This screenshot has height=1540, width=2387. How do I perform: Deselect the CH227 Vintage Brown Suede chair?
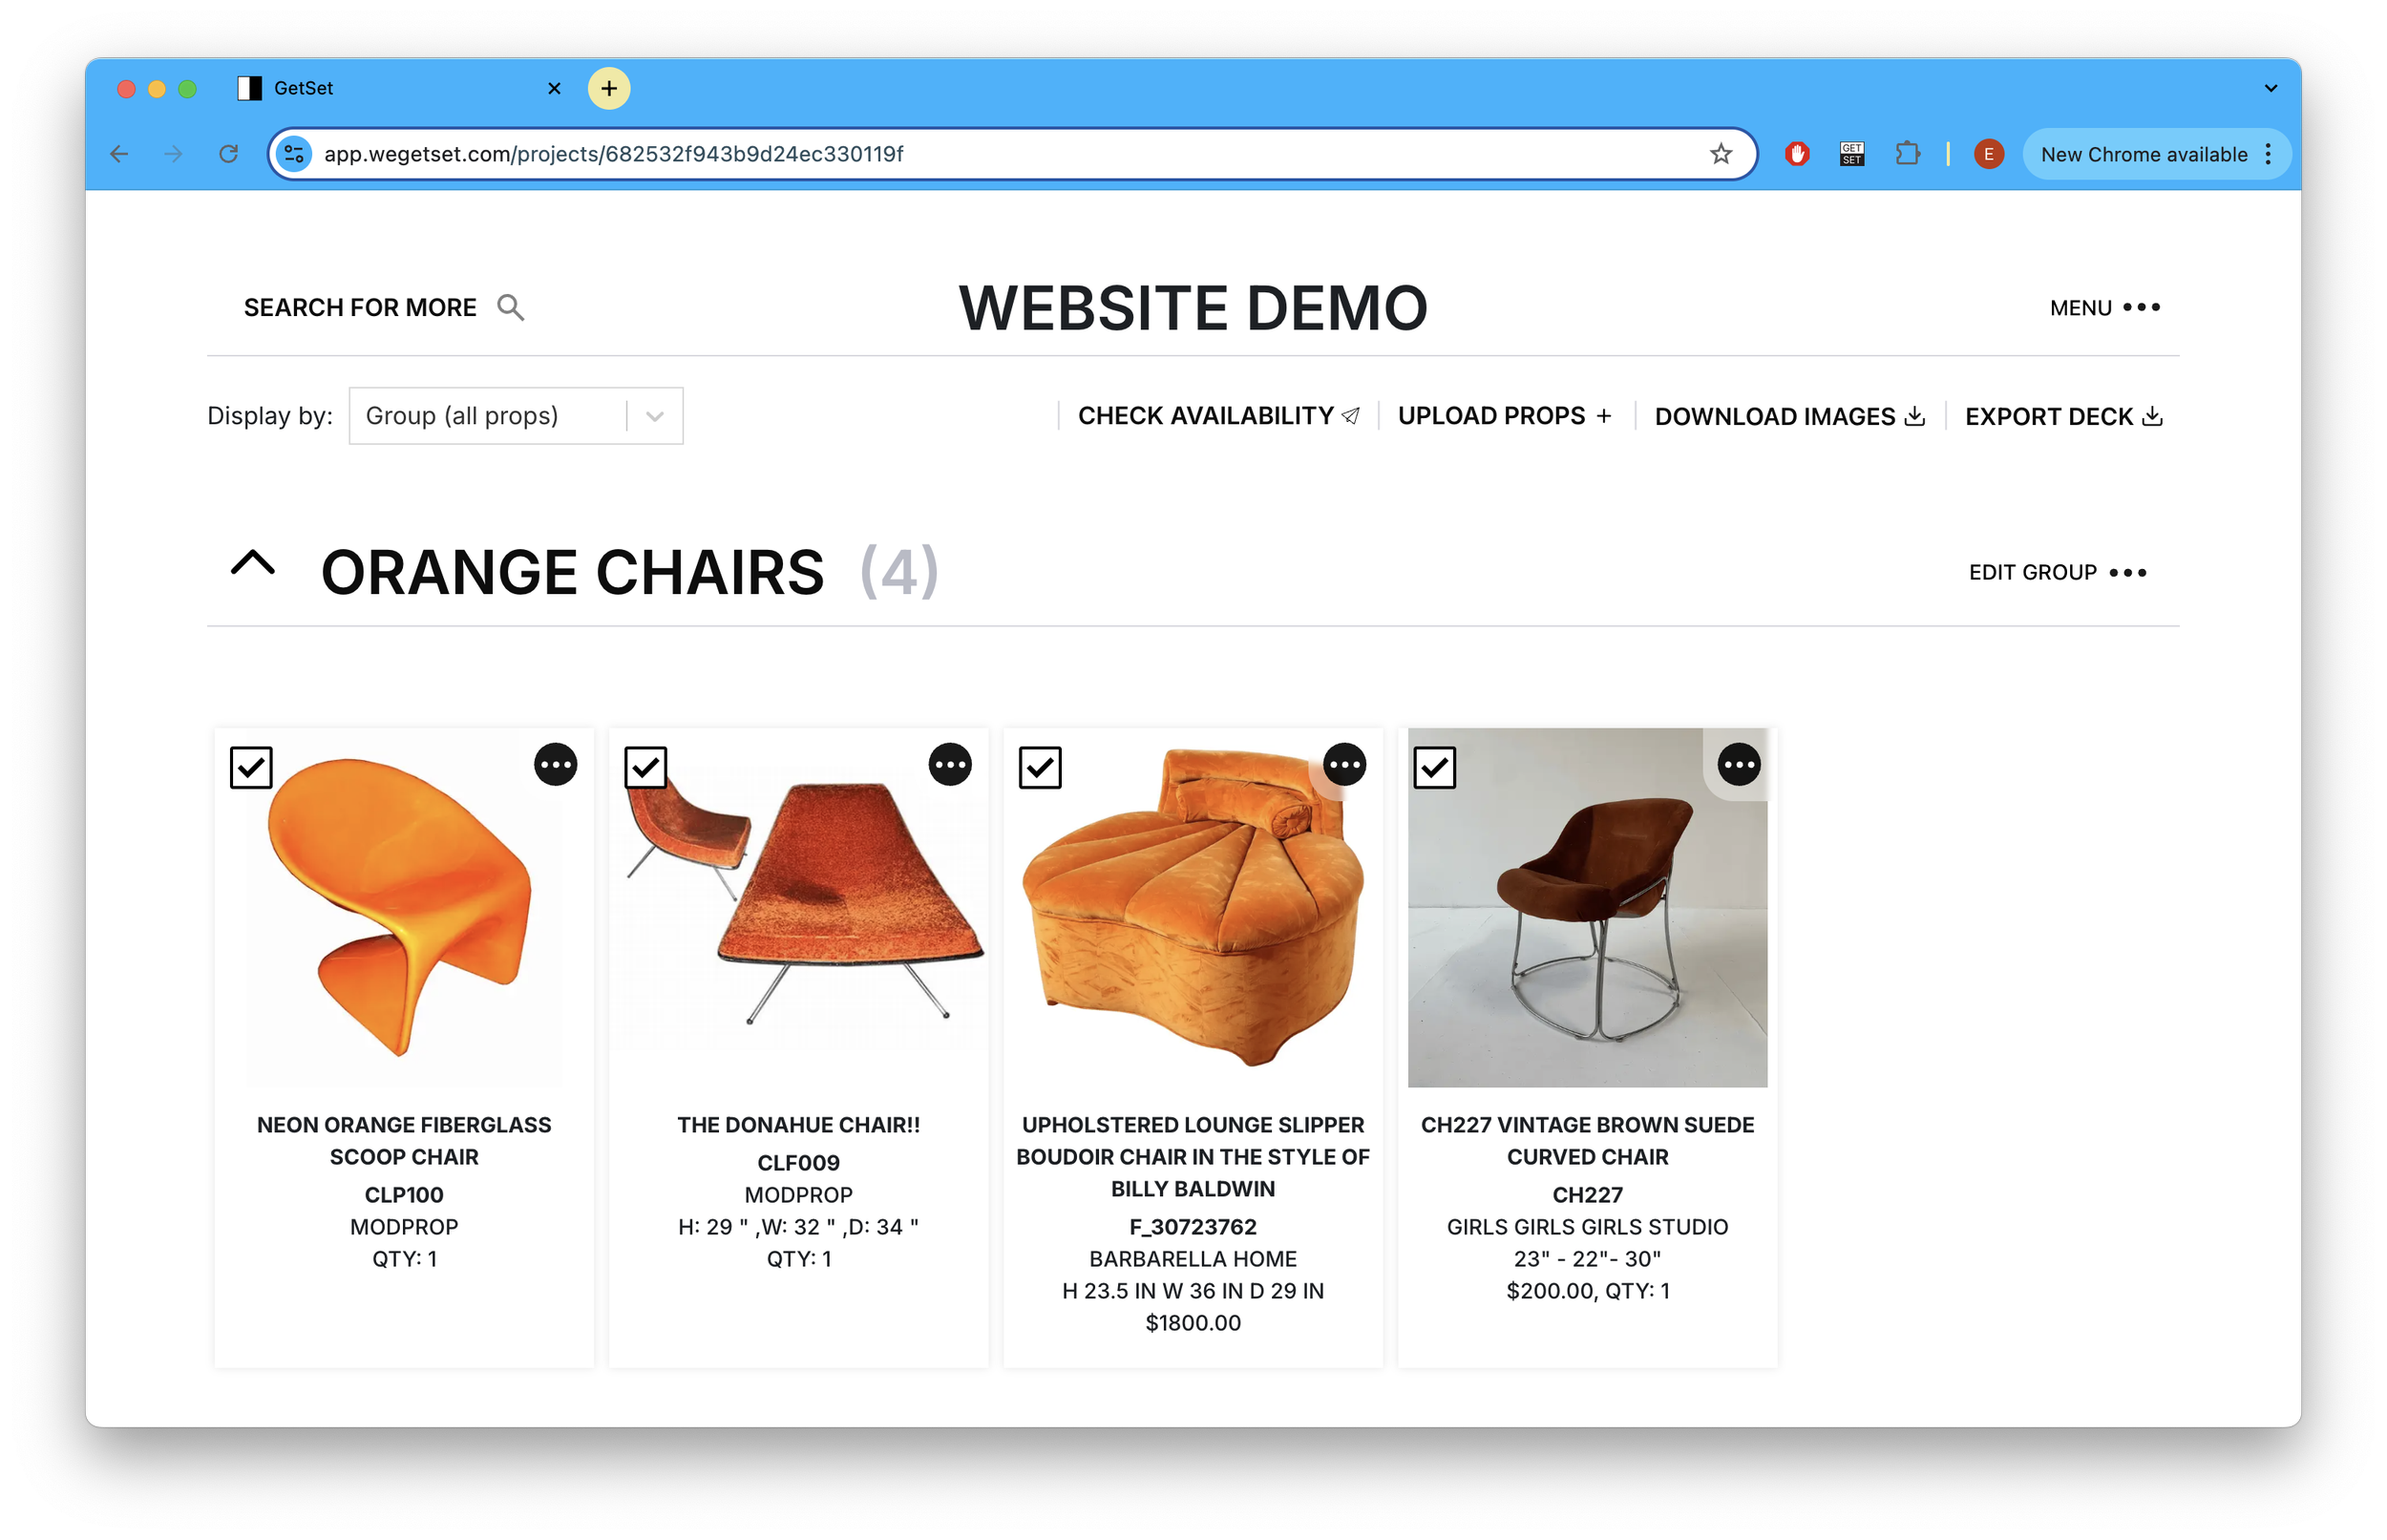click(1434, 768)
